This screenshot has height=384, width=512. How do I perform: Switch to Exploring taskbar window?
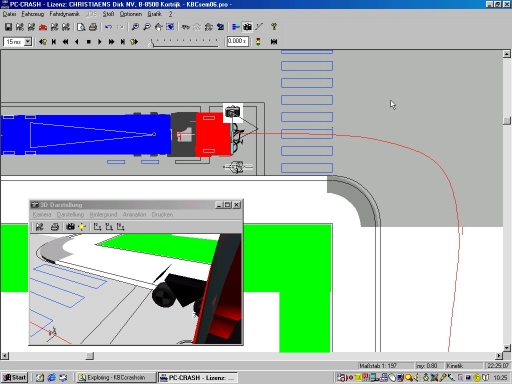(116, 378)
